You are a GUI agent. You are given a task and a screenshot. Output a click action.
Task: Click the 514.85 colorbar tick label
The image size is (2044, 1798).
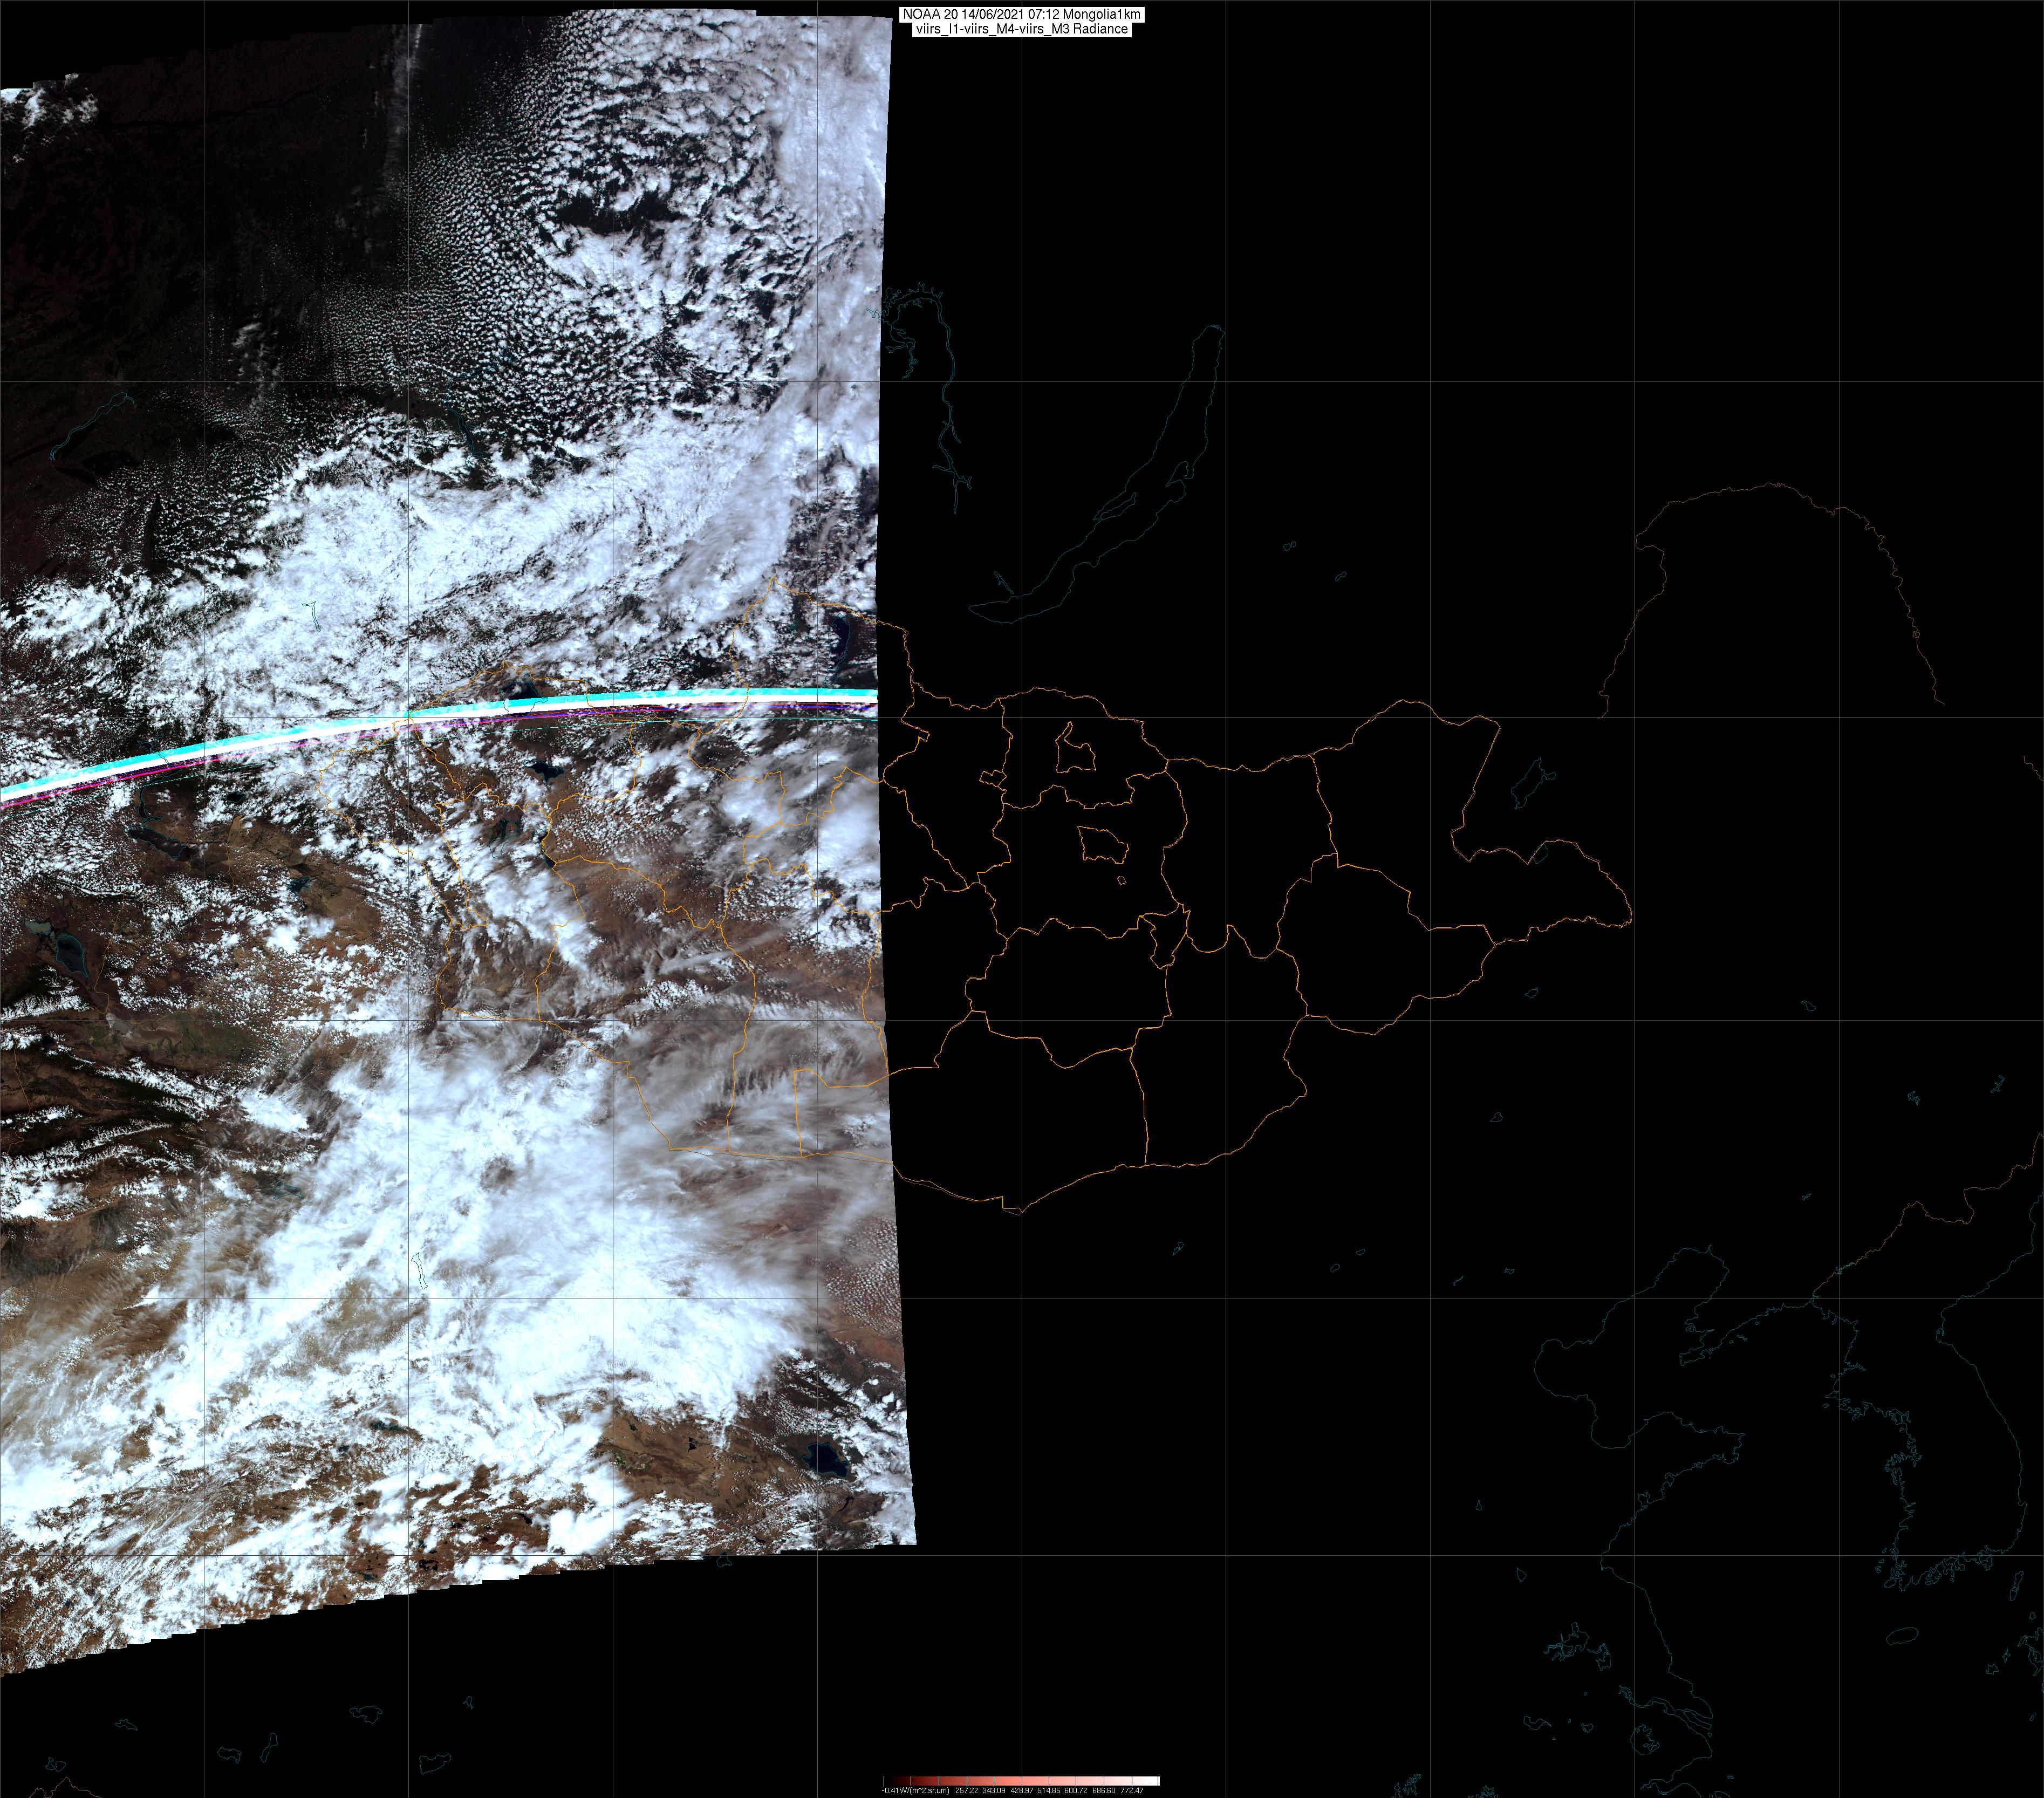[x=1049, y=1791]
